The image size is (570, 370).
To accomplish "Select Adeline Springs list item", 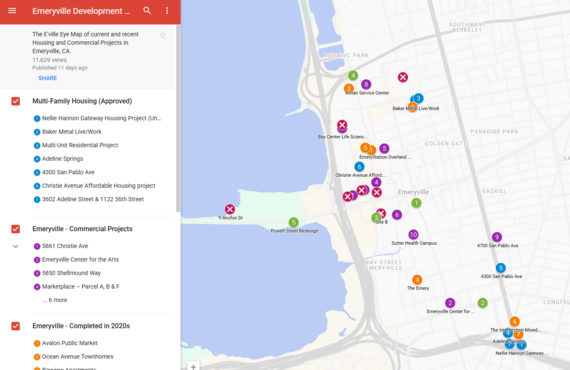I will (x=59, y=159).
